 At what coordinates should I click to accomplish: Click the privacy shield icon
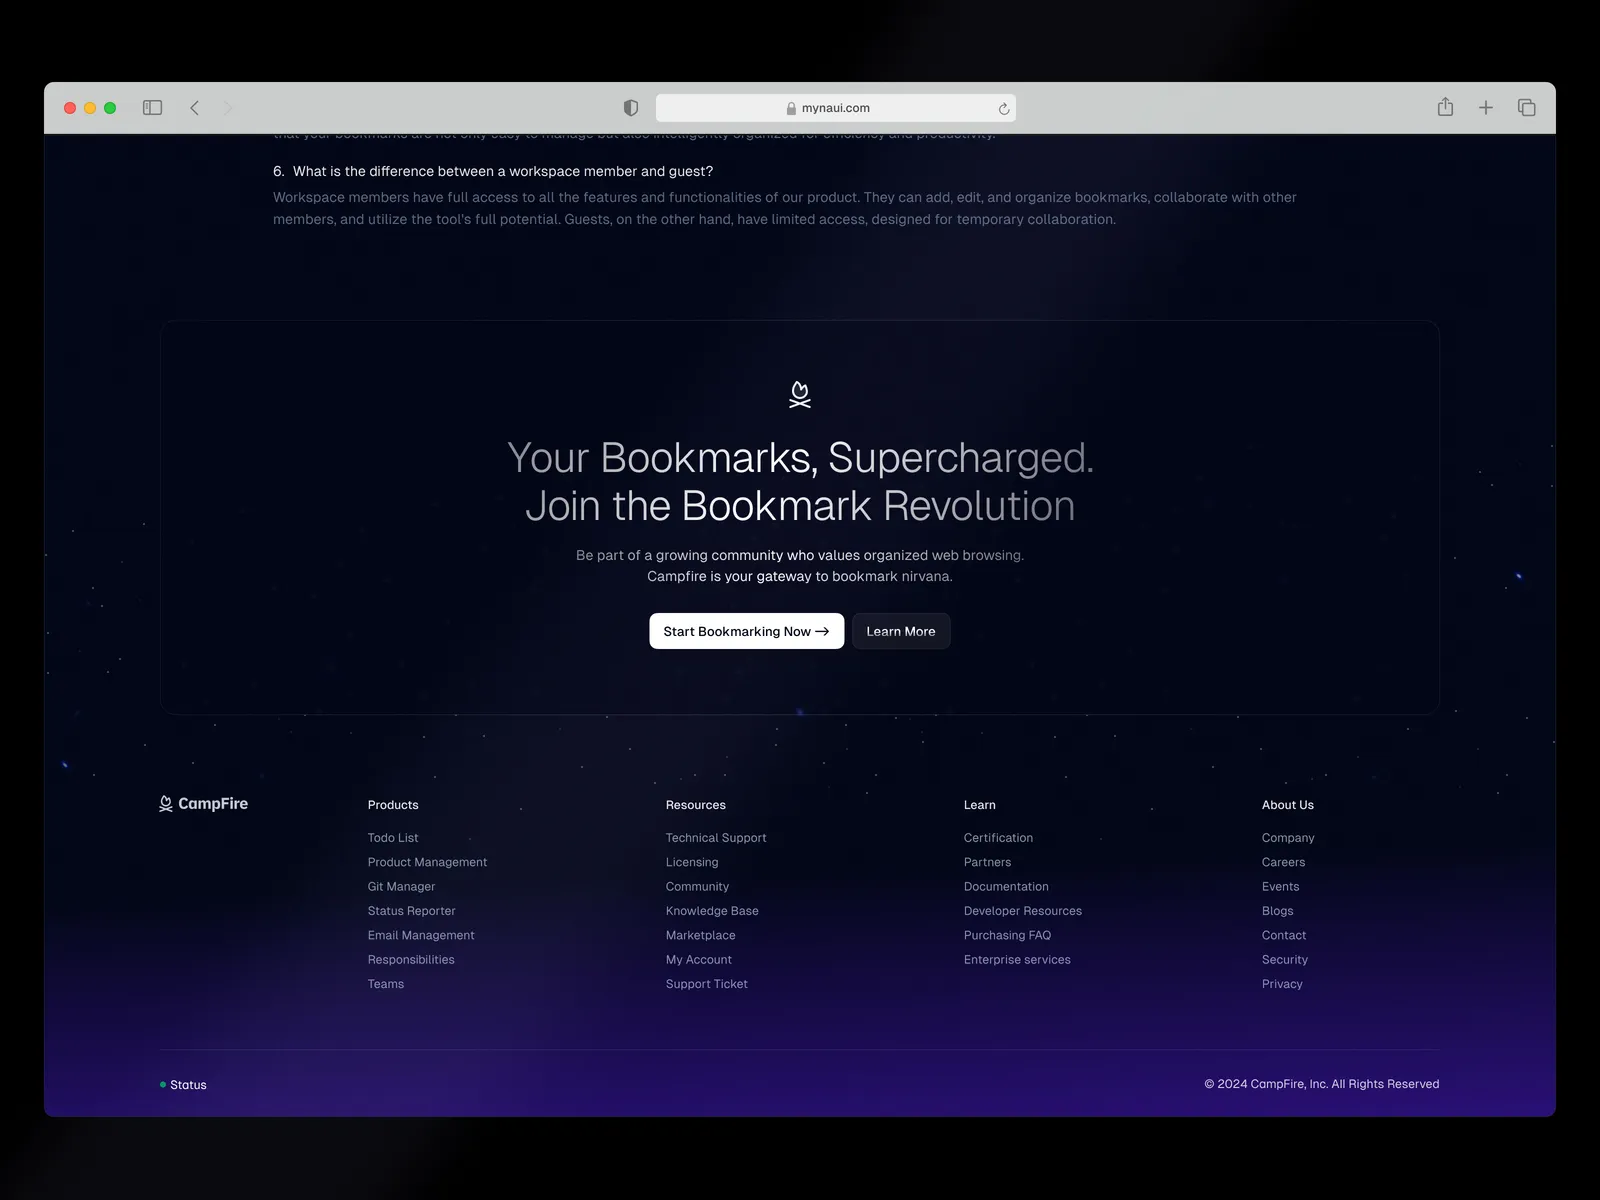click(x=631, y=108)
